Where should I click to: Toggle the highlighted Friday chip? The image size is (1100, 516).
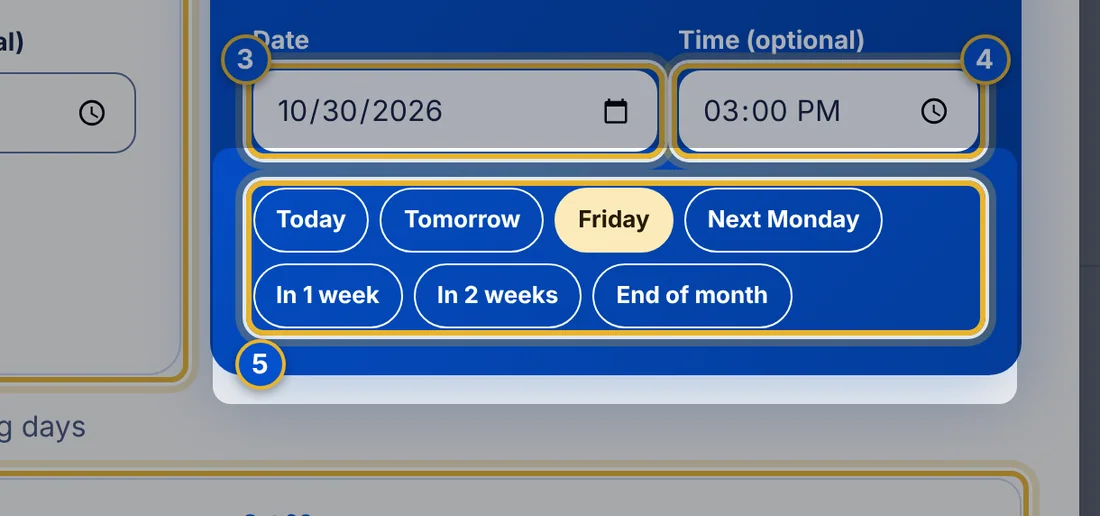[614, 219]
